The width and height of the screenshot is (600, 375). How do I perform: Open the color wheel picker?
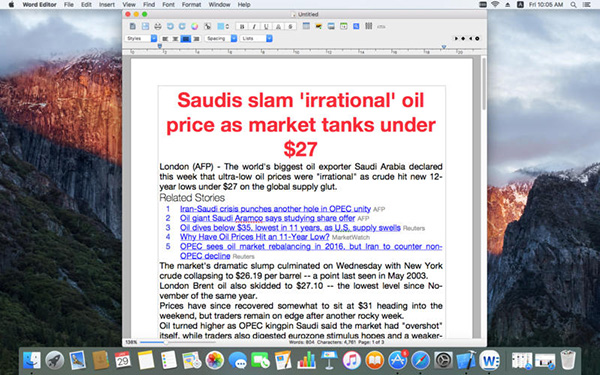195,26
